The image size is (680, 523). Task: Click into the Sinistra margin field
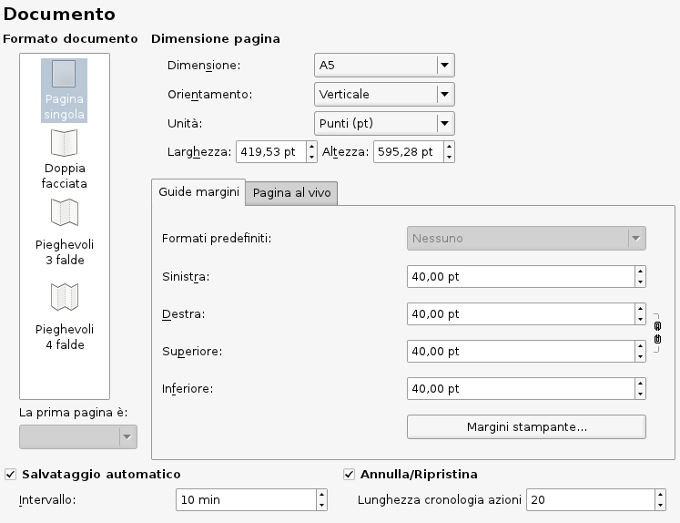click(x=521, y=276)
